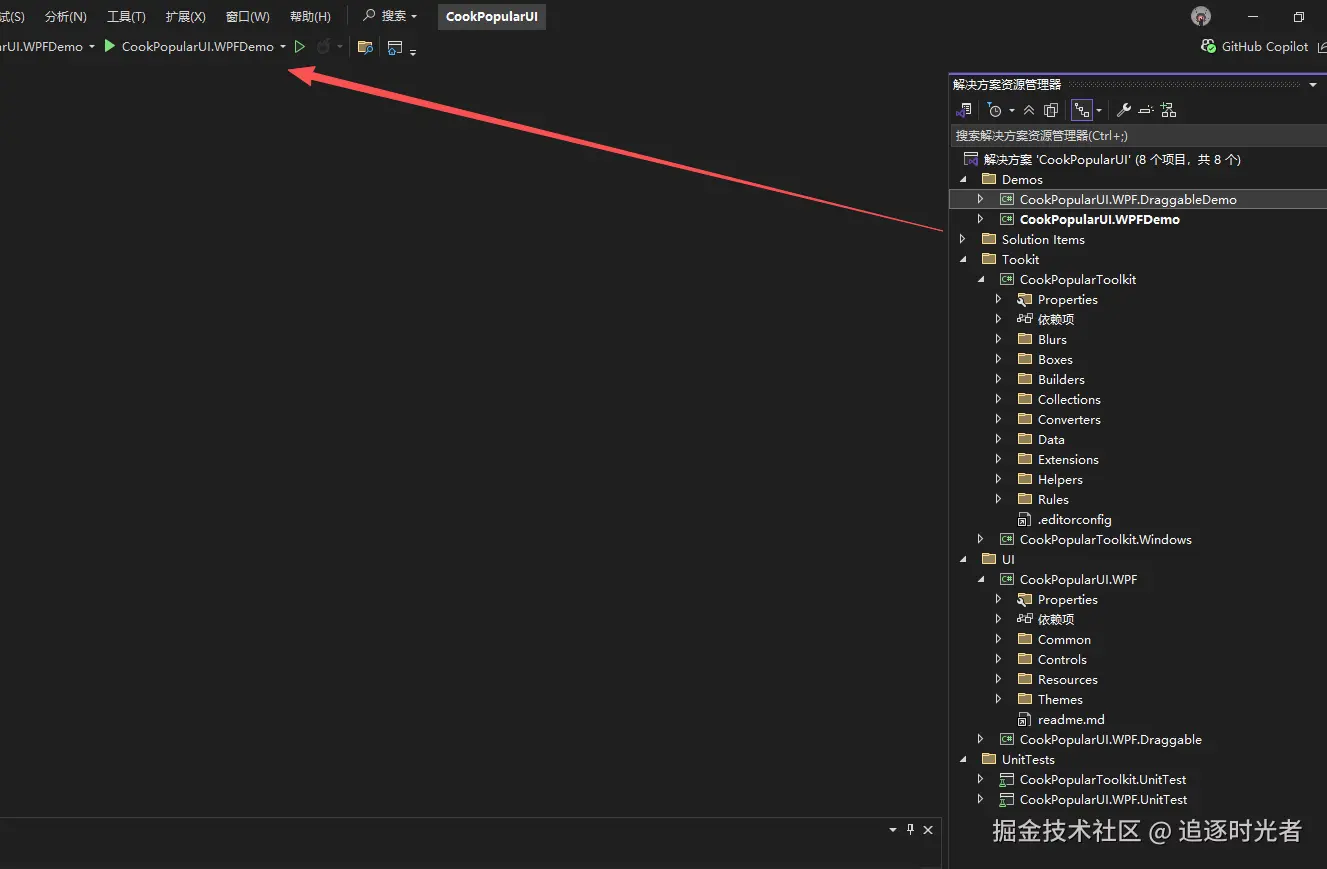Toggle the highlighted nested-view button in Solution Explorer toolbar
1327x869 pixels.
pyautogui.click(x=1082, y=110)
